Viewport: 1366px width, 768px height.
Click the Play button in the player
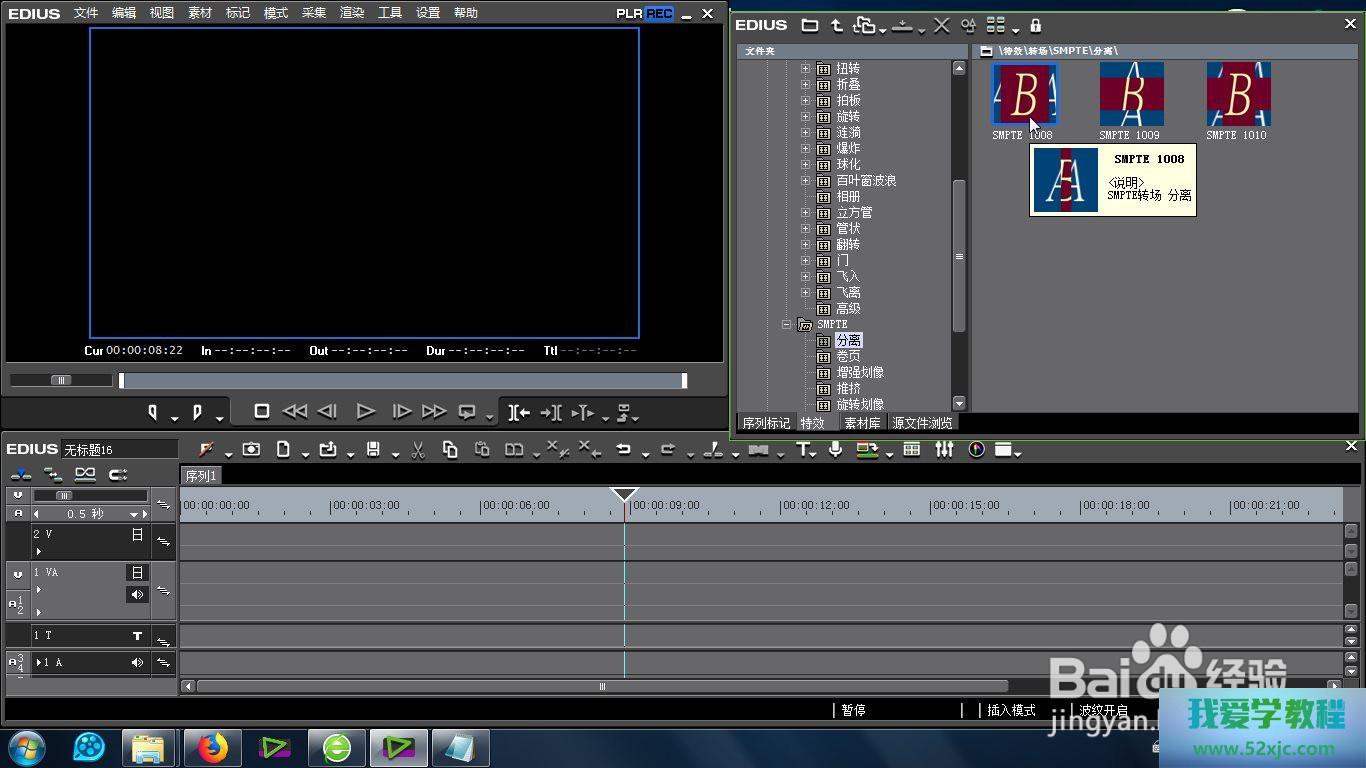coord(365,411)
